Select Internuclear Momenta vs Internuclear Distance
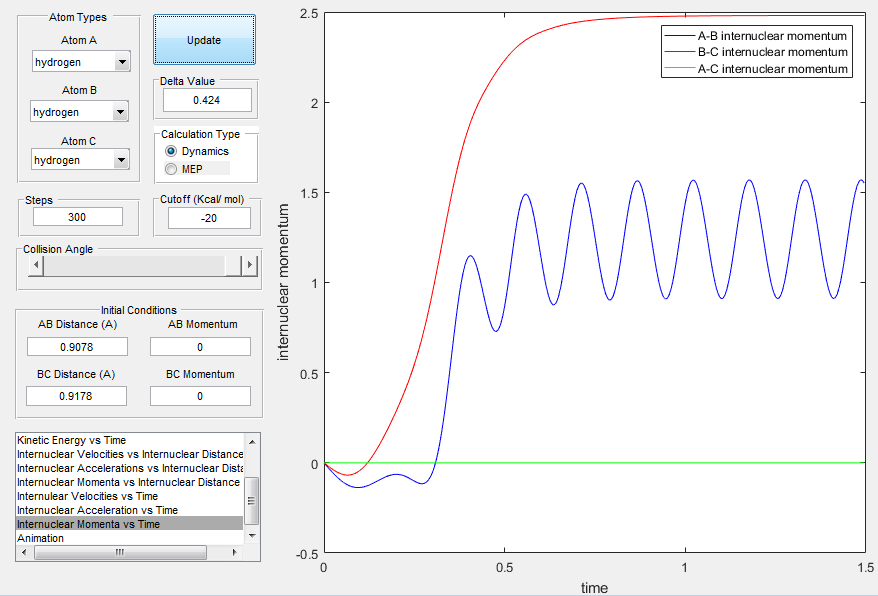The height and width of the screenshot is (596, 878). 129,482
